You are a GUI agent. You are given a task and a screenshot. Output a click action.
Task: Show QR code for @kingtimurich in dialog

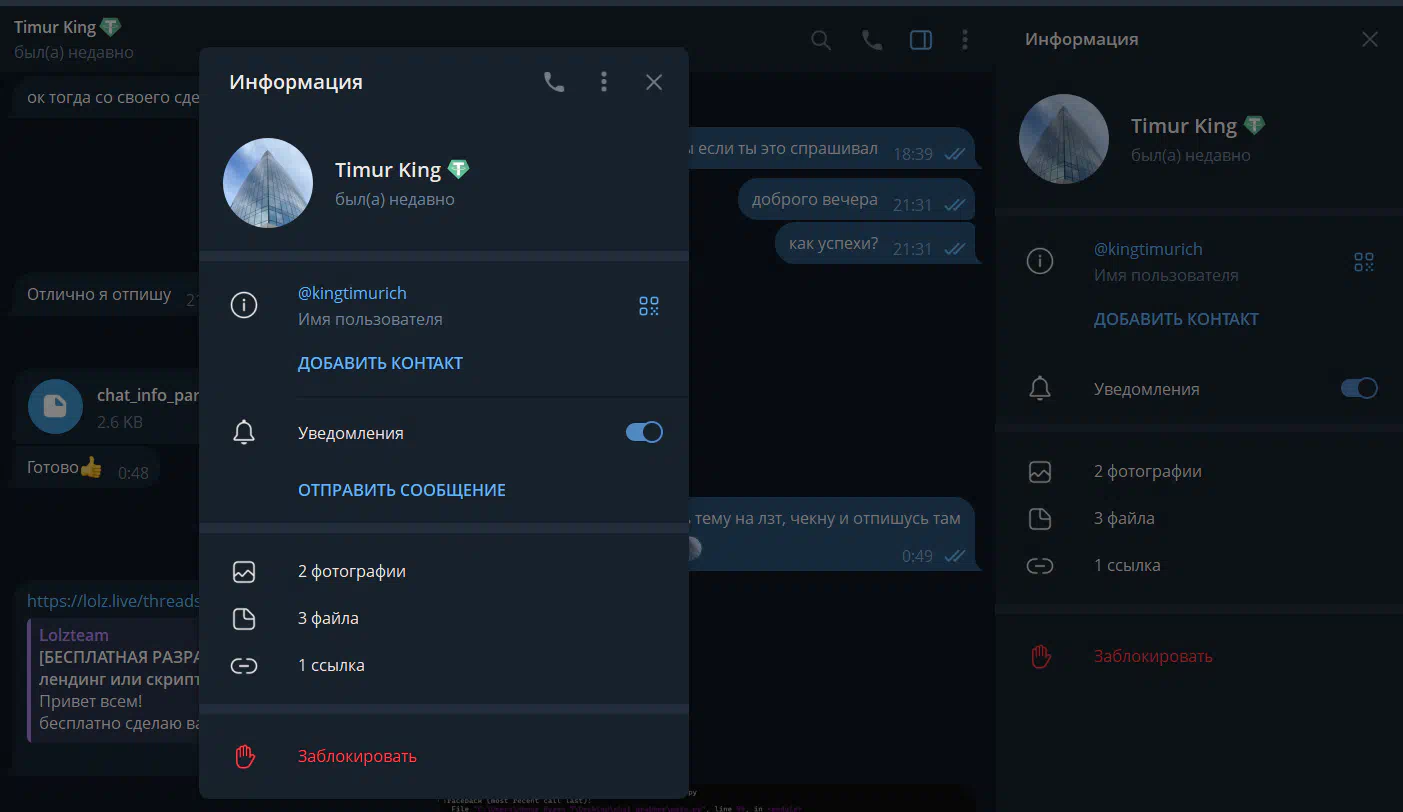(649, 306)
